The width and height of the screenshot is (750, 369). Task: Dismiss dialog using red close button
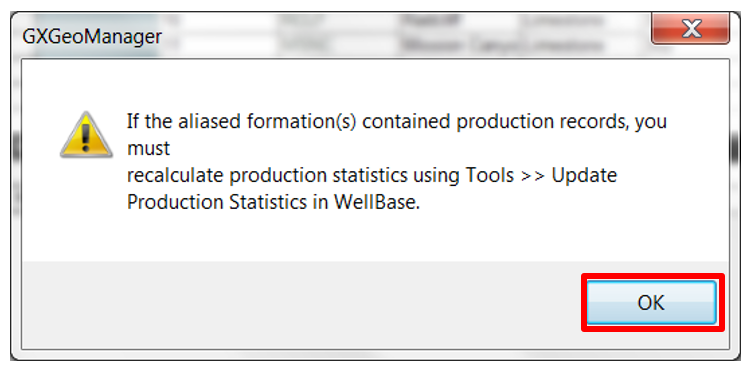(691, 29)
